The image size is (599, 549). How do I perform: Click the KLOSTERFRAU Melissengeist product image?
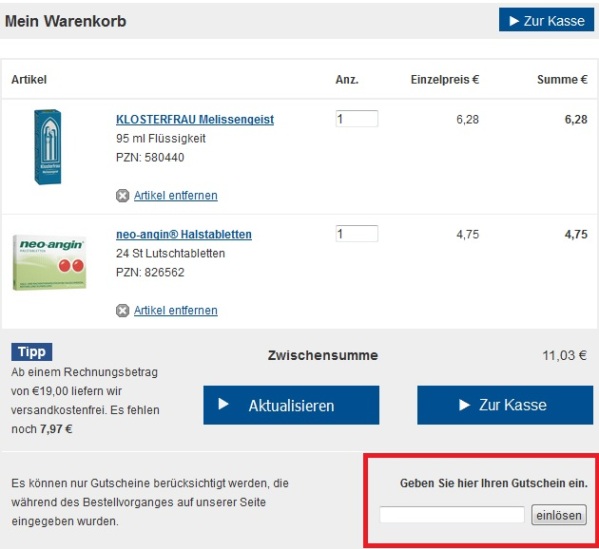48,147
